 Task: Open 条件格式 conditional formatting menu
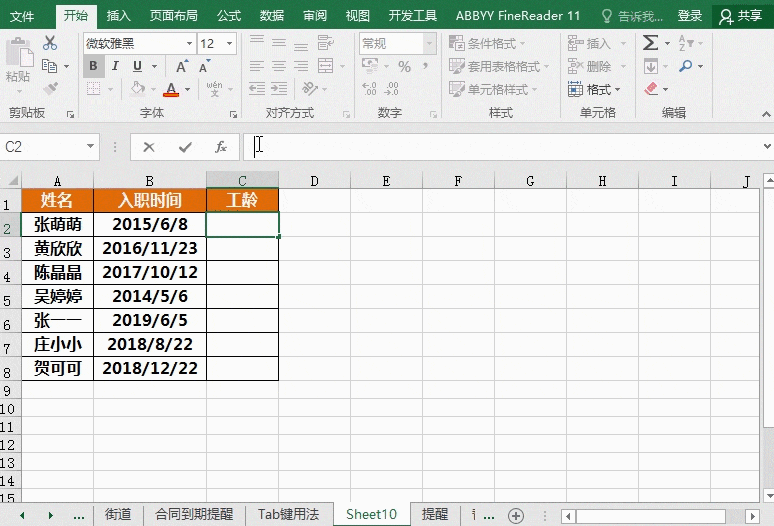(x=487, y=43)
